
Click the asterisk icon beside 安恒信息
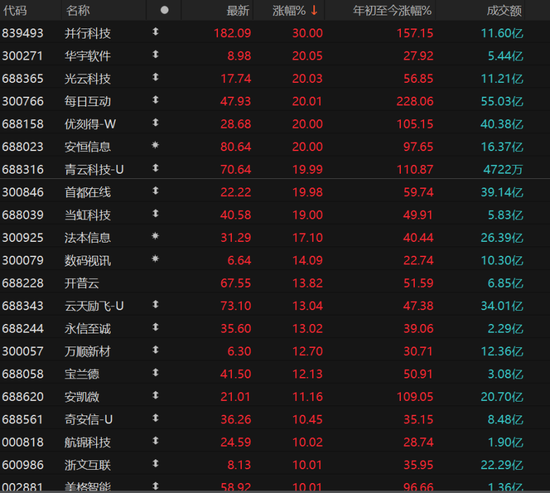[155, 145]
